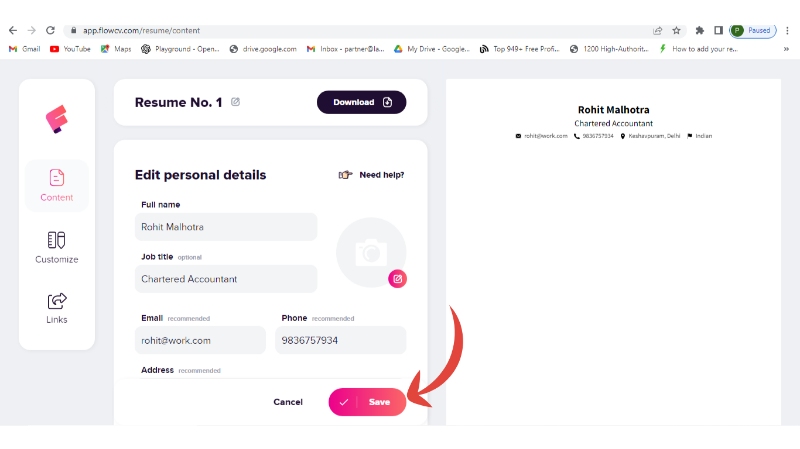Click the pink edit photo icon

point(397,279)
